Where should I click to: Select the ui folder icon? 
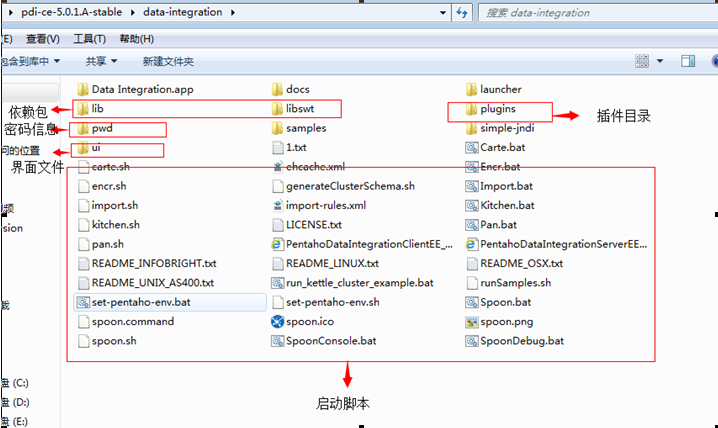pos(83,147)
